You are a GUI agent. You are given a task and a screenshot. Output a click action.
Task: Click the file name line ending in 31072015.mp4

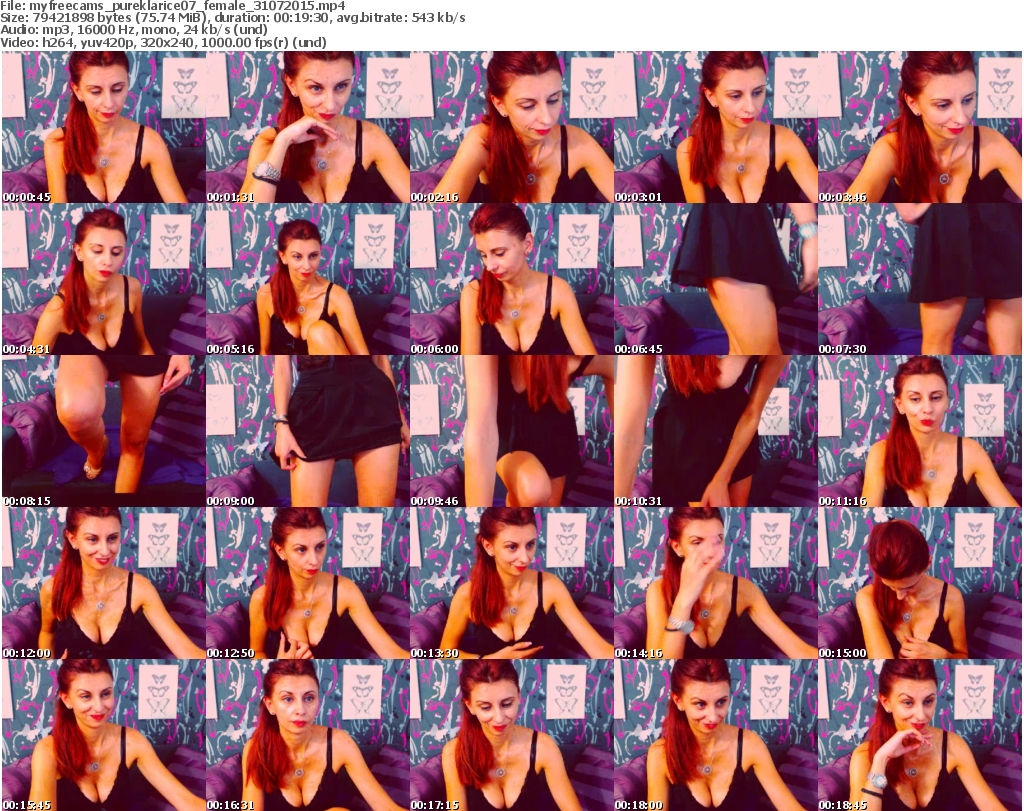(x=173, y=6)
